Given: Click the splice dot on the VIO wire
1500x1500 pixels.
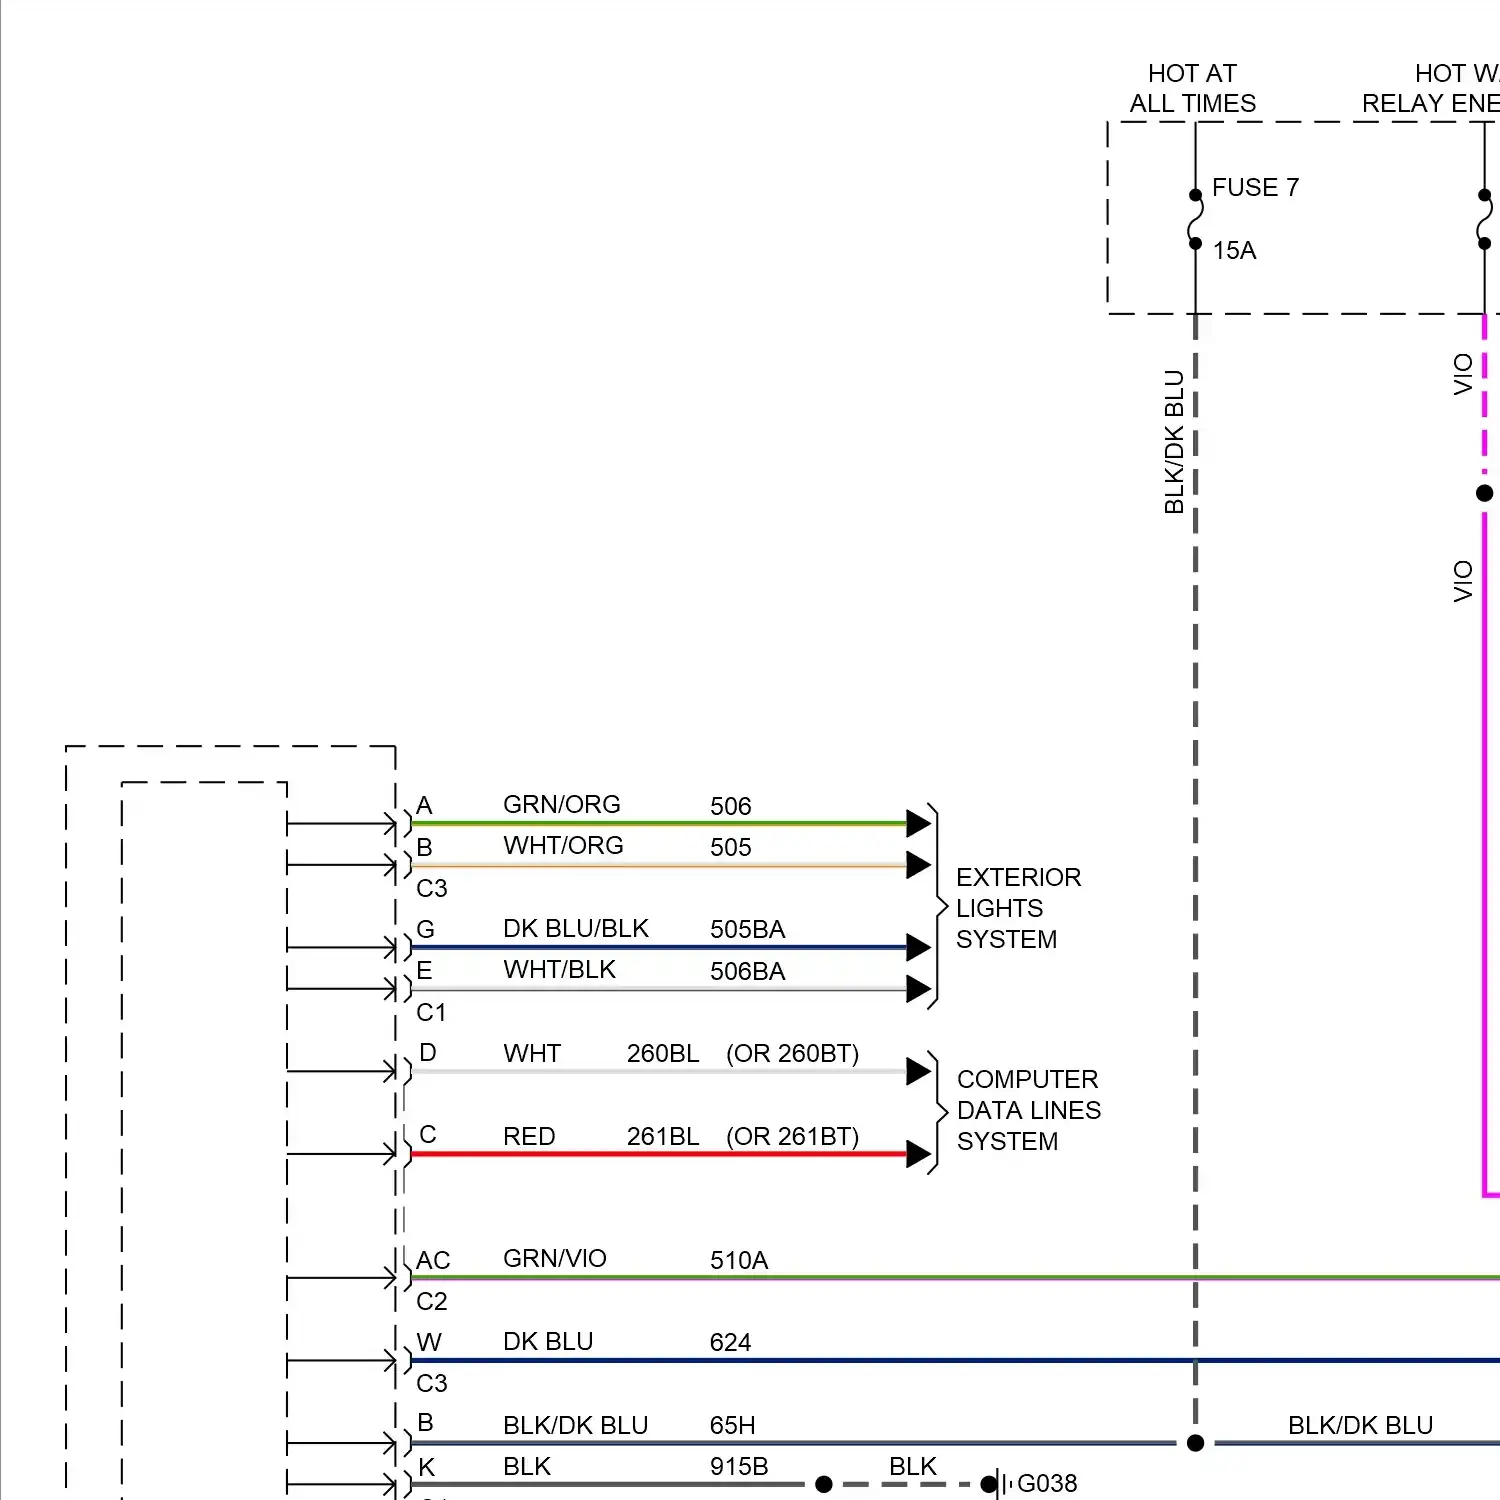Looking at the screenshot, I should 1484,493.
